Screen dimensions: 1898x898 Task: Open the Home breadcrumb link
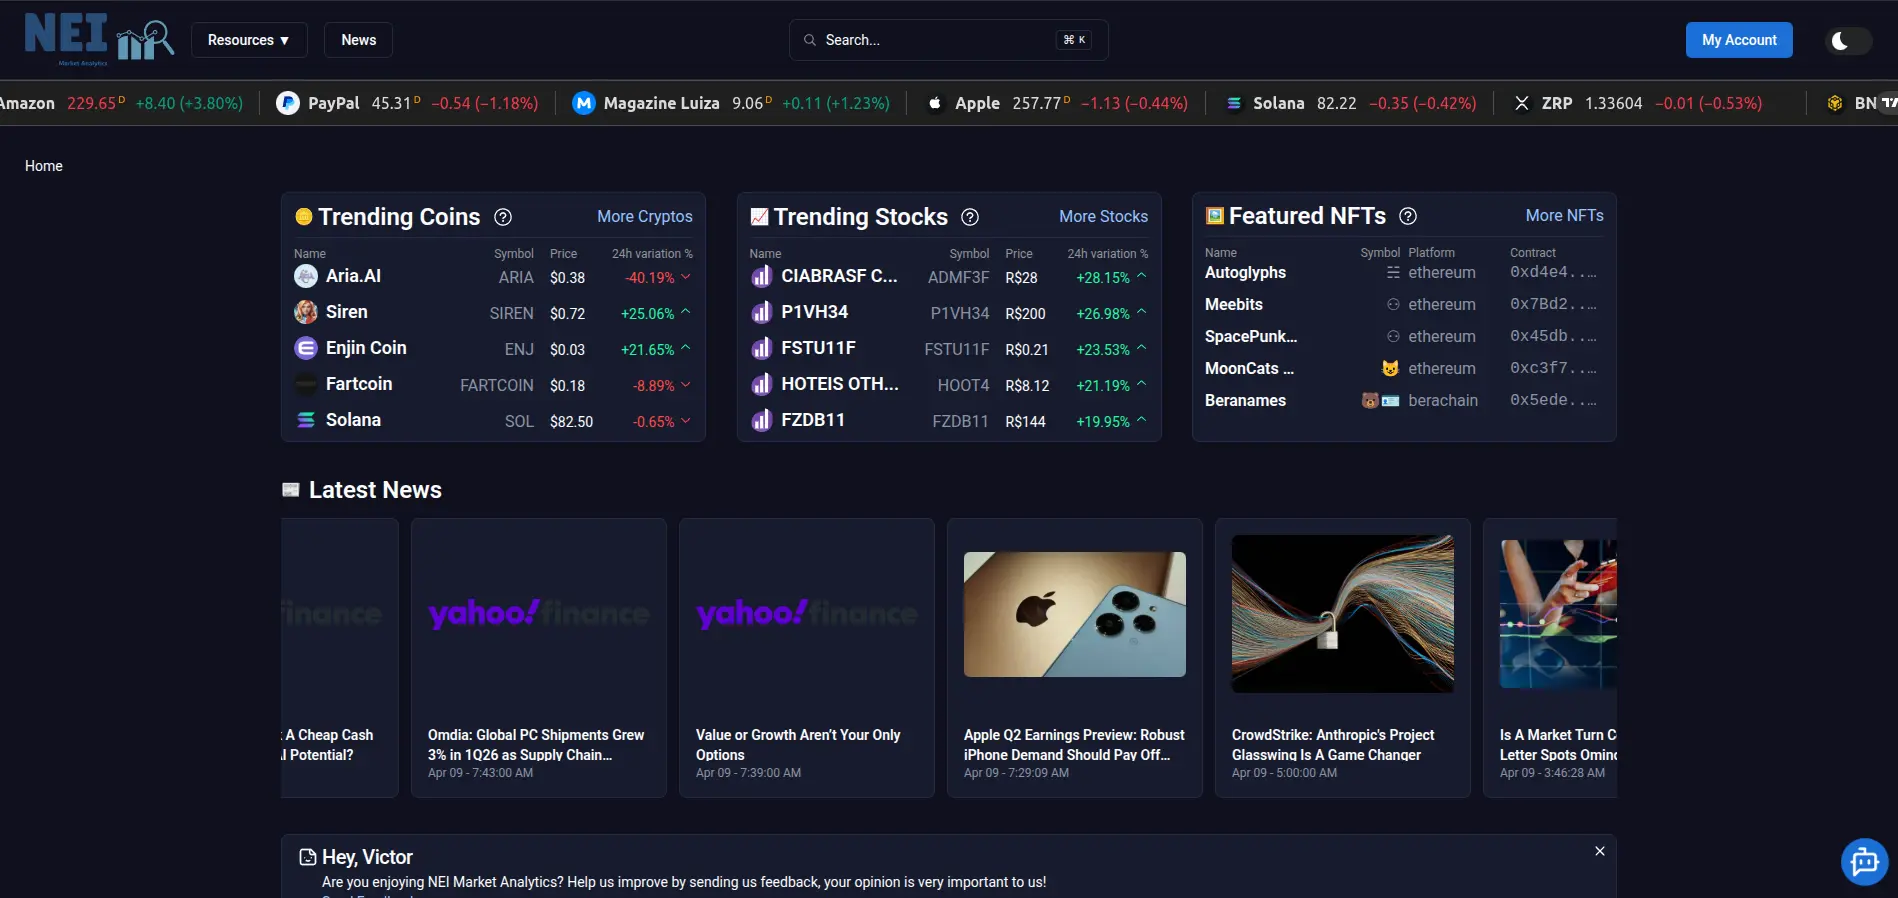pyautogui.click(x=44, y=166)
